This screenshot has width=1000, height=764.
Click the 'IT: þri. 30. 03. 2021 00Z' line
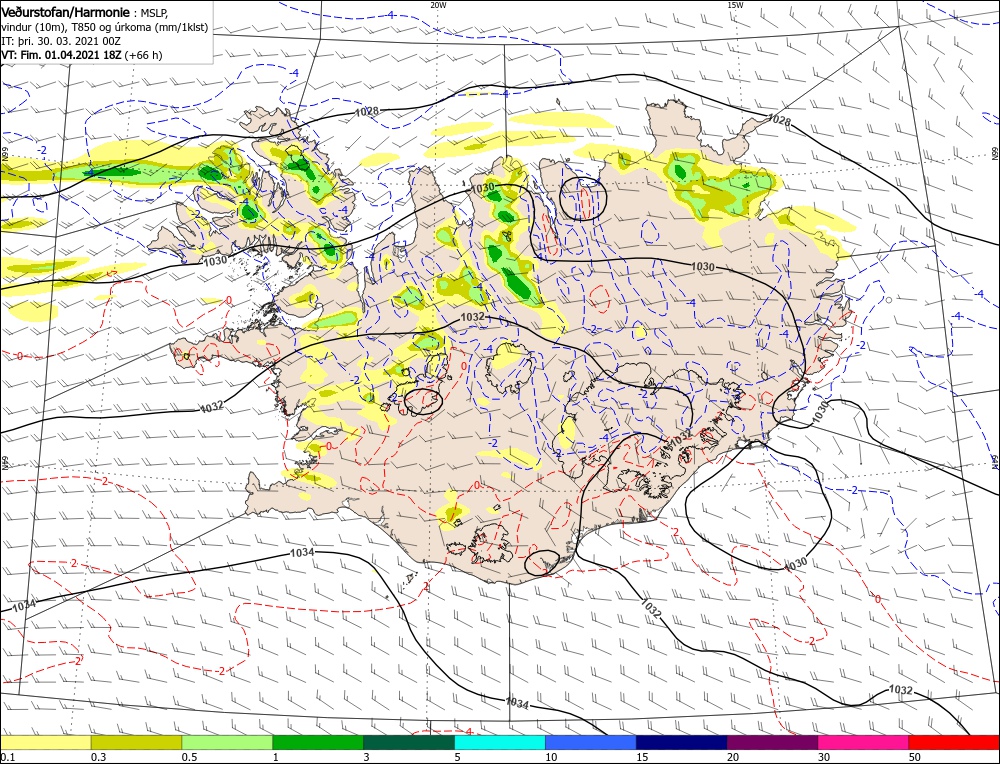(61, 41)
